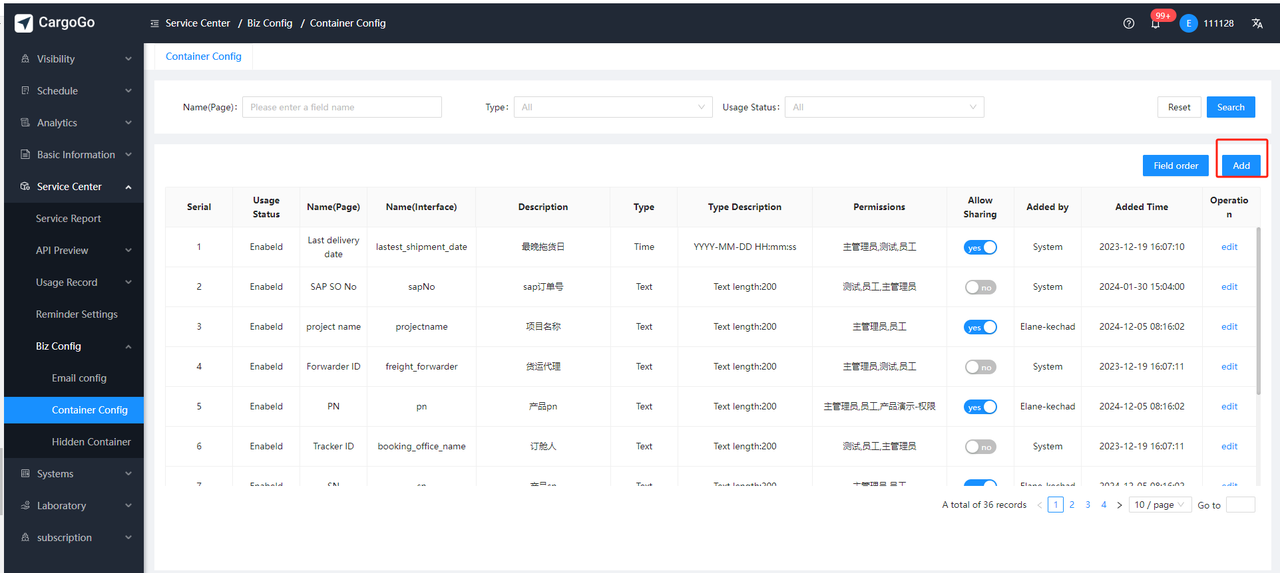Turn on Allow Sharing for Forwarder ID

pos(980,367)
